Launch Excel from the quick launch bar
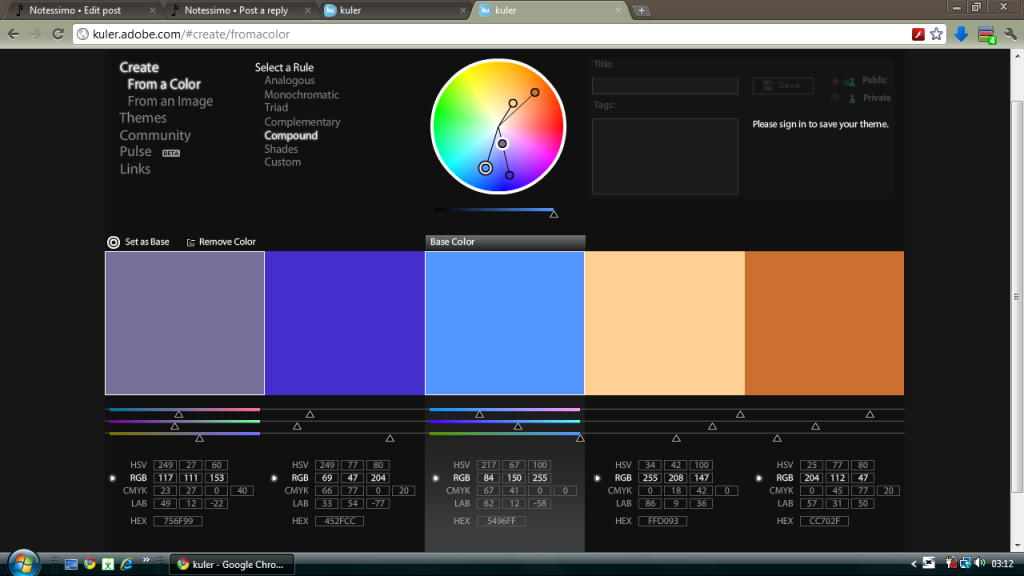1024x576 pixels. click(108, 564)
